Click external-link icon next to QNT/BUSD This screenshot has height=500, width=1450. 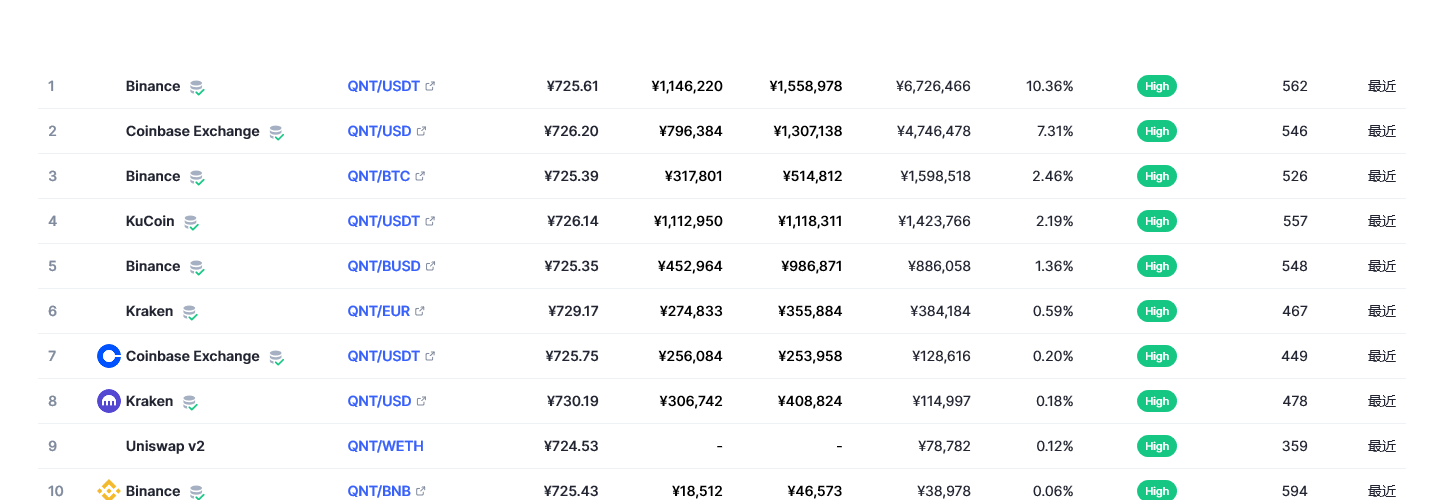coord(430,266)
